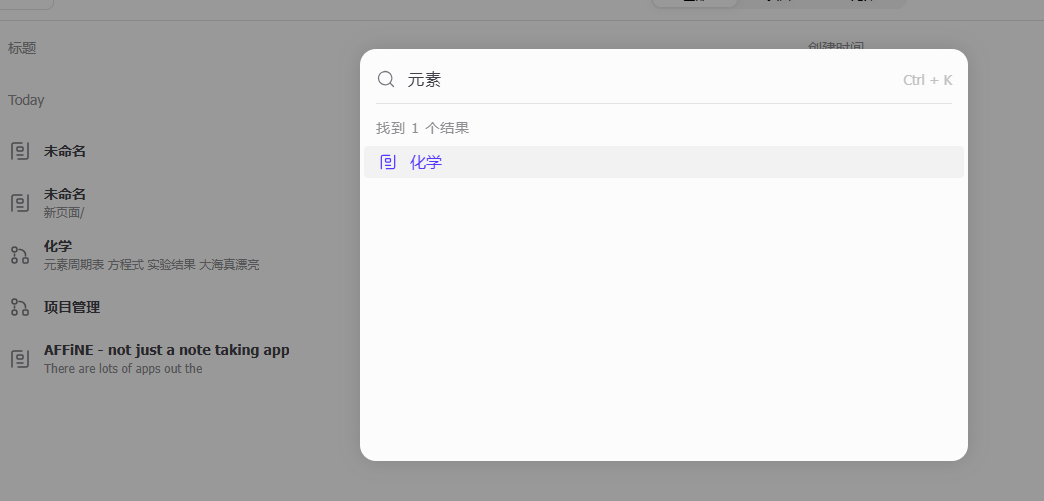Image resolution: width=1044 pixels, height=501 pixels.
Task: Open the 化学 page from the list
Action: [x=58, y=247]
